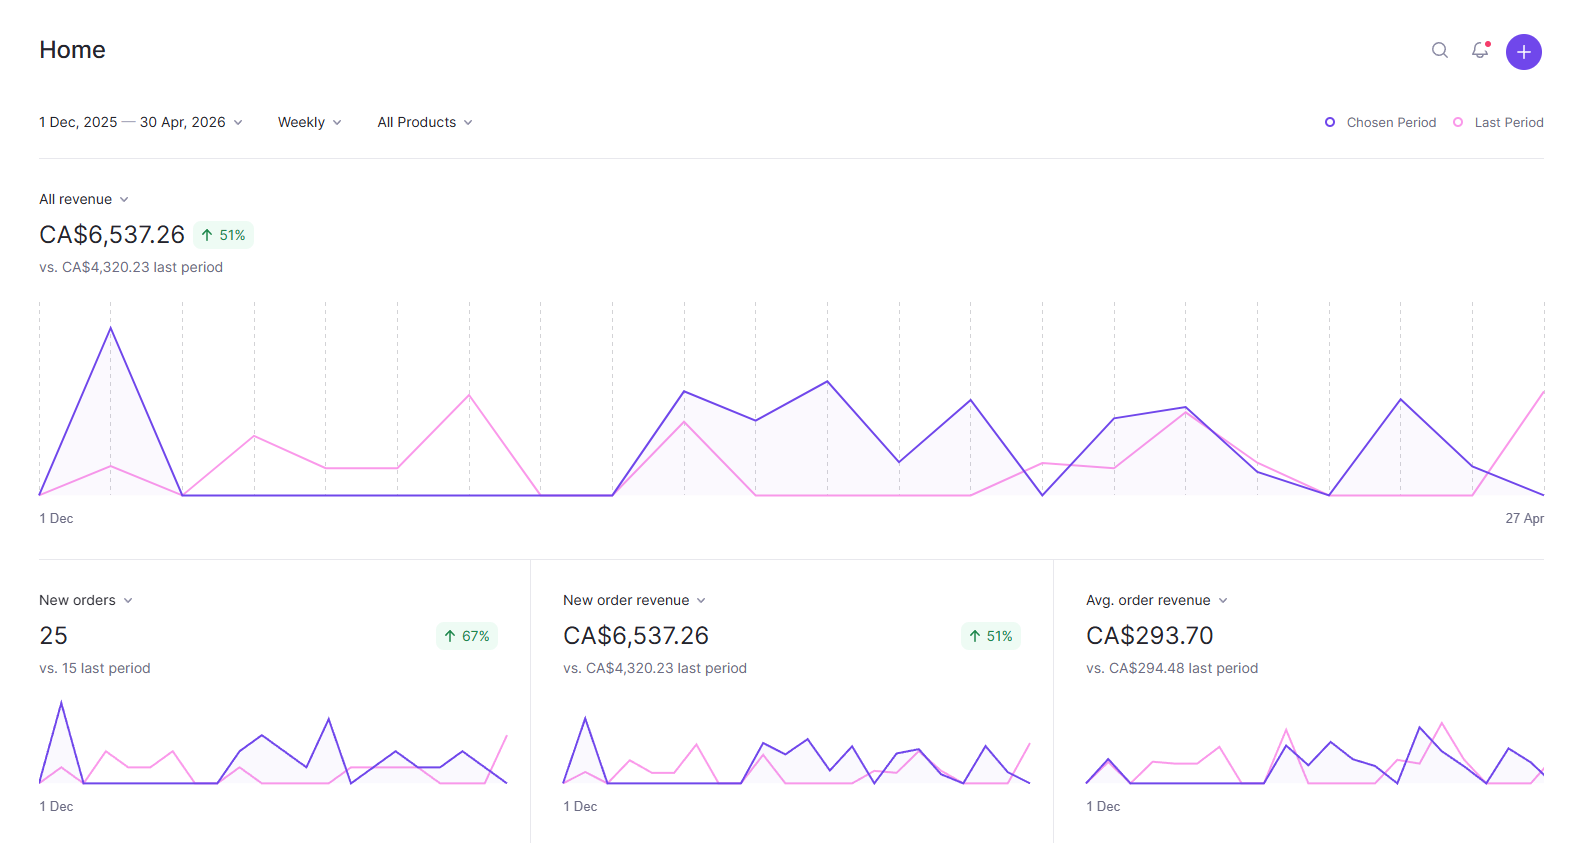Open the notifications bell

[1480, 50]
